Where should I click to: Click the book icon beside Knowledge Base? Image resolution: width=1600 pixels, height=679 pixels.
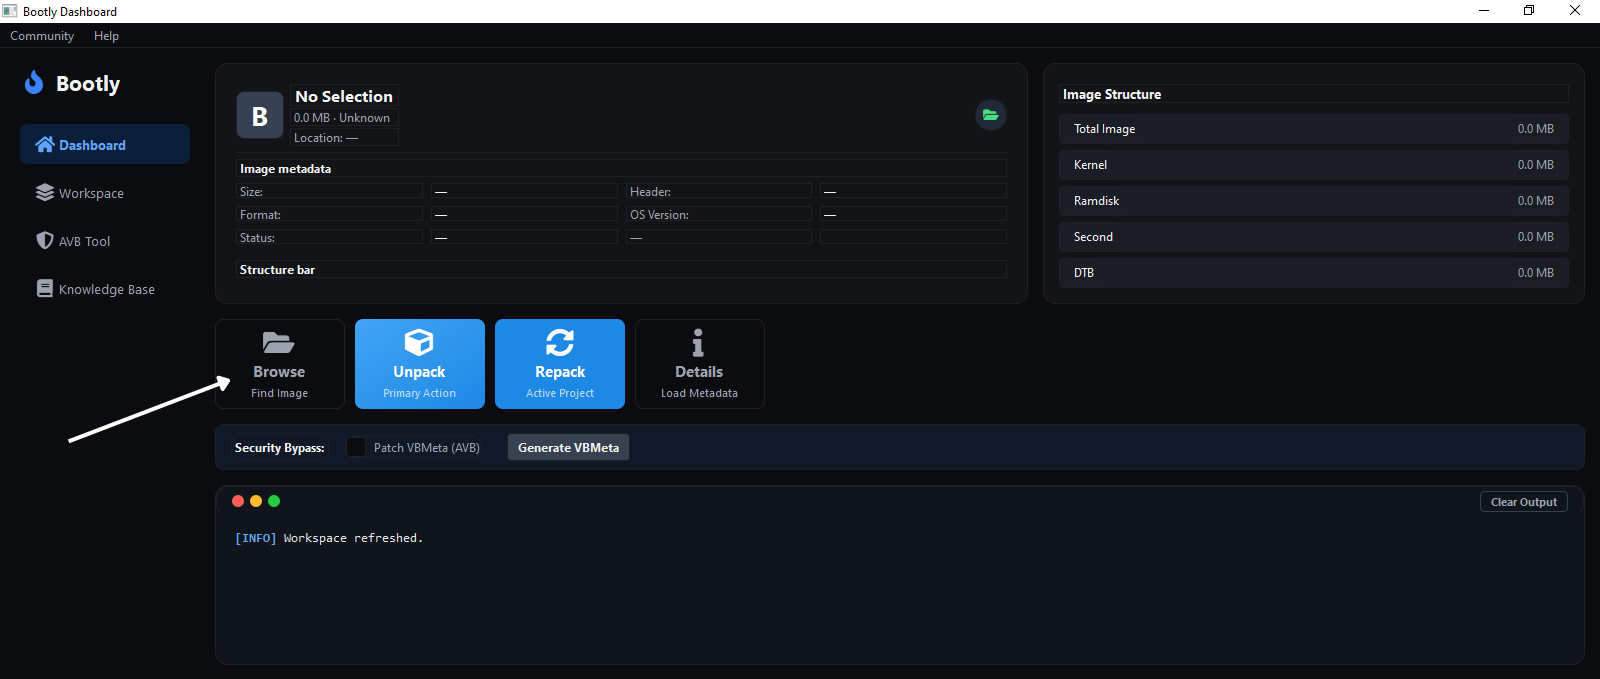click(x=45, y=288)
